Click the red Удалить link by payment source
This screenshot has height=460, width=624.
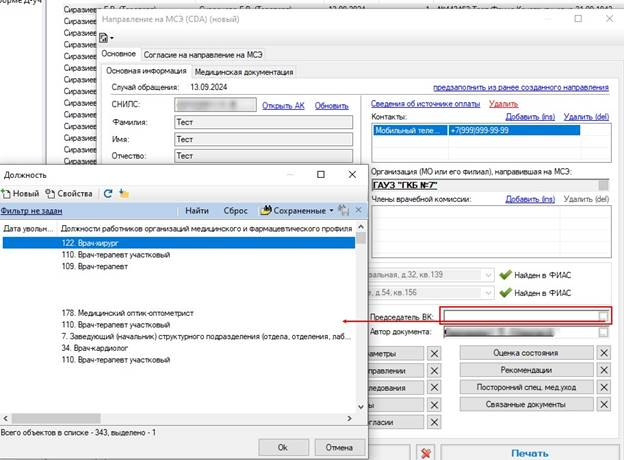[503, 103]
